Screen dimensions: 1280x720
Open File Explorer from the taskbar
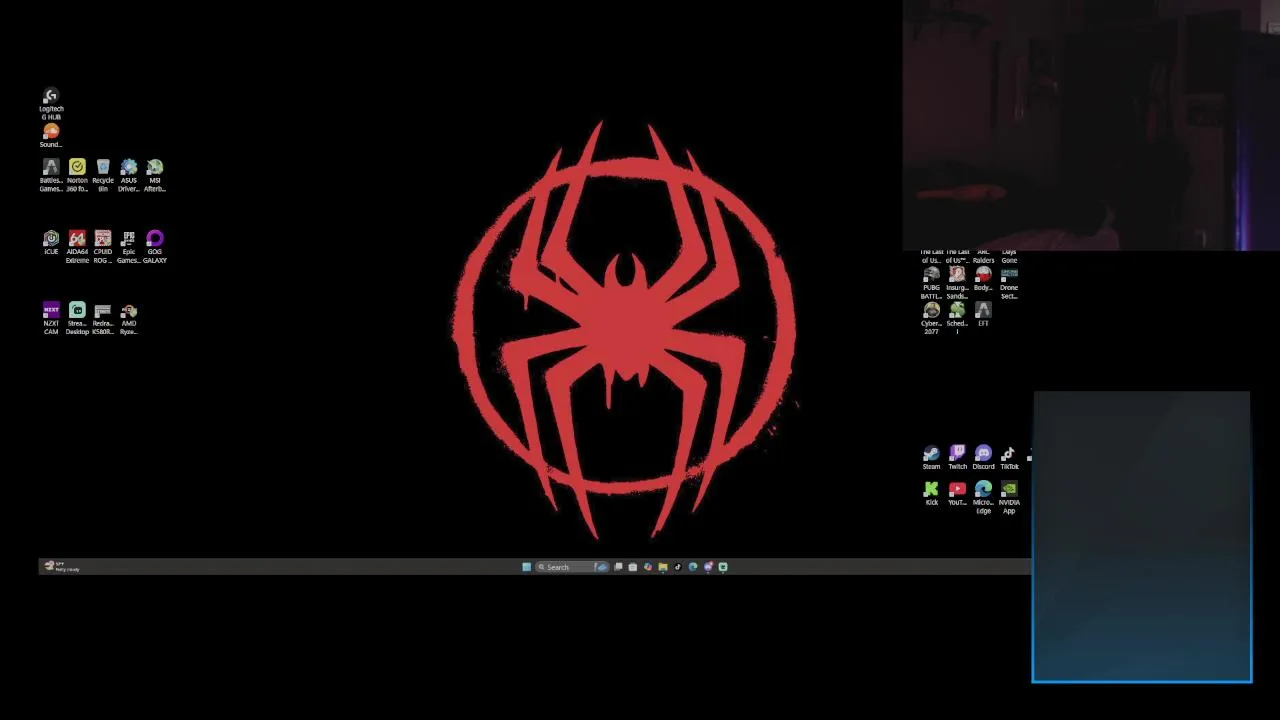662,567
